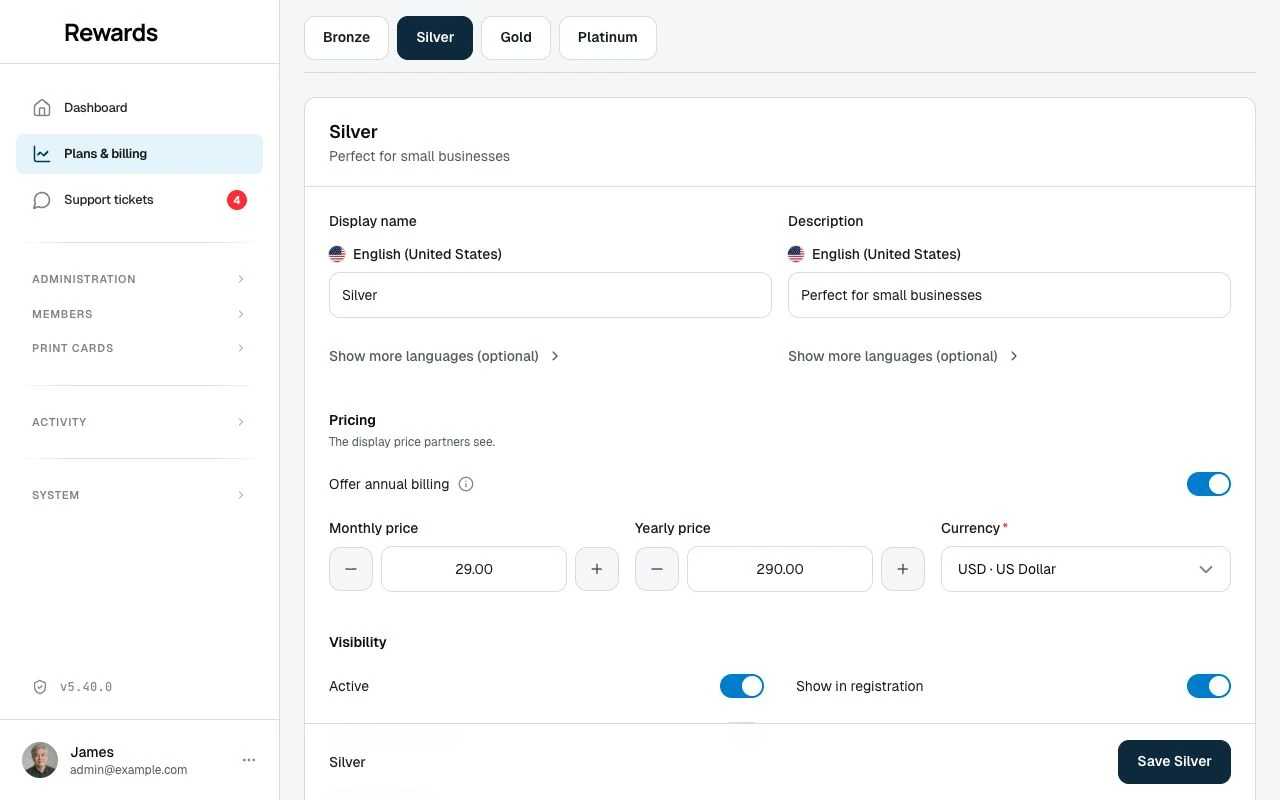Disable the Active visibility toggle
This screenshot has width=1280, height=800.
tap(742, 686)
